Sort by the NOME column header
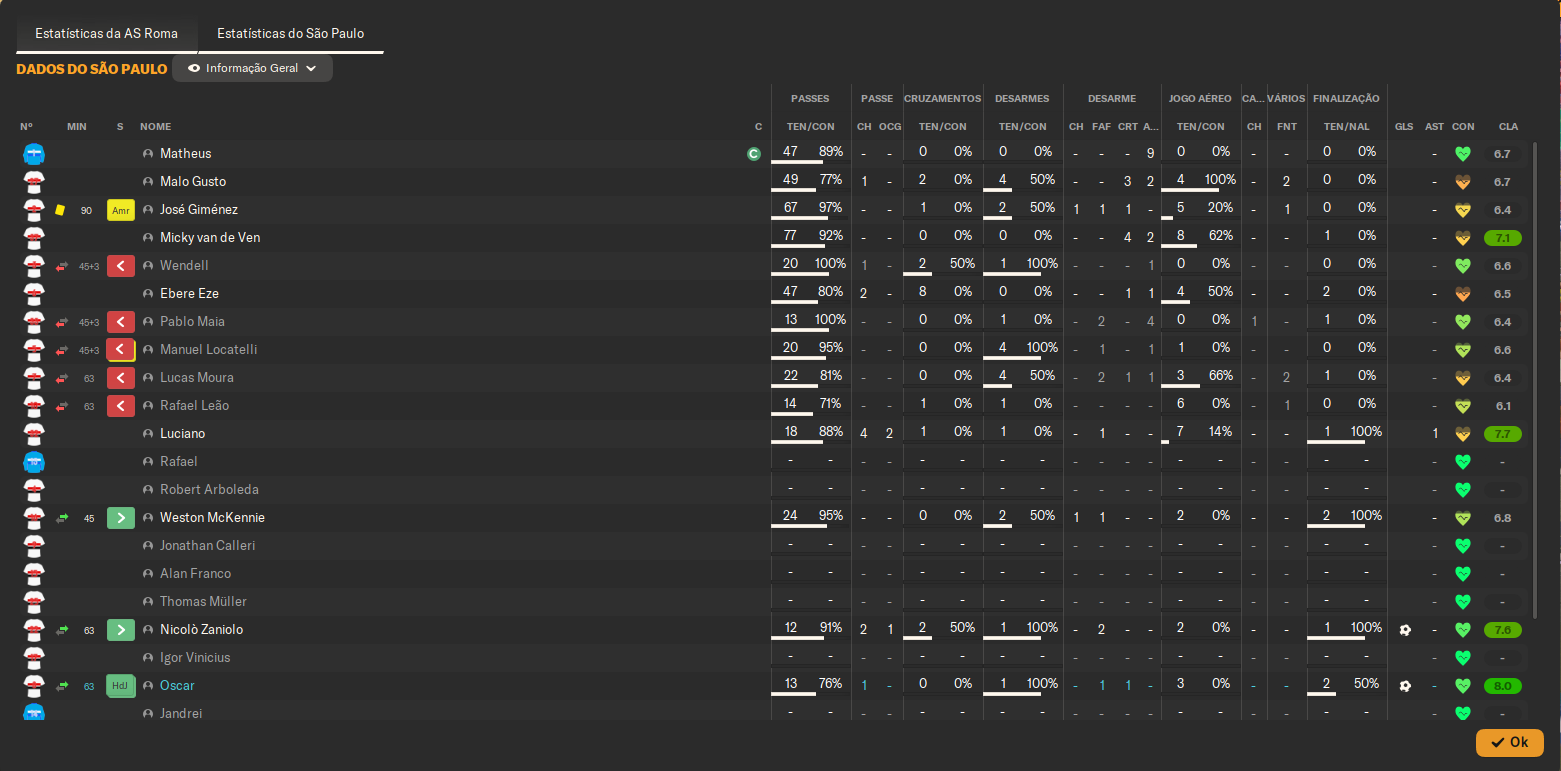 click(x=155, y=127)
